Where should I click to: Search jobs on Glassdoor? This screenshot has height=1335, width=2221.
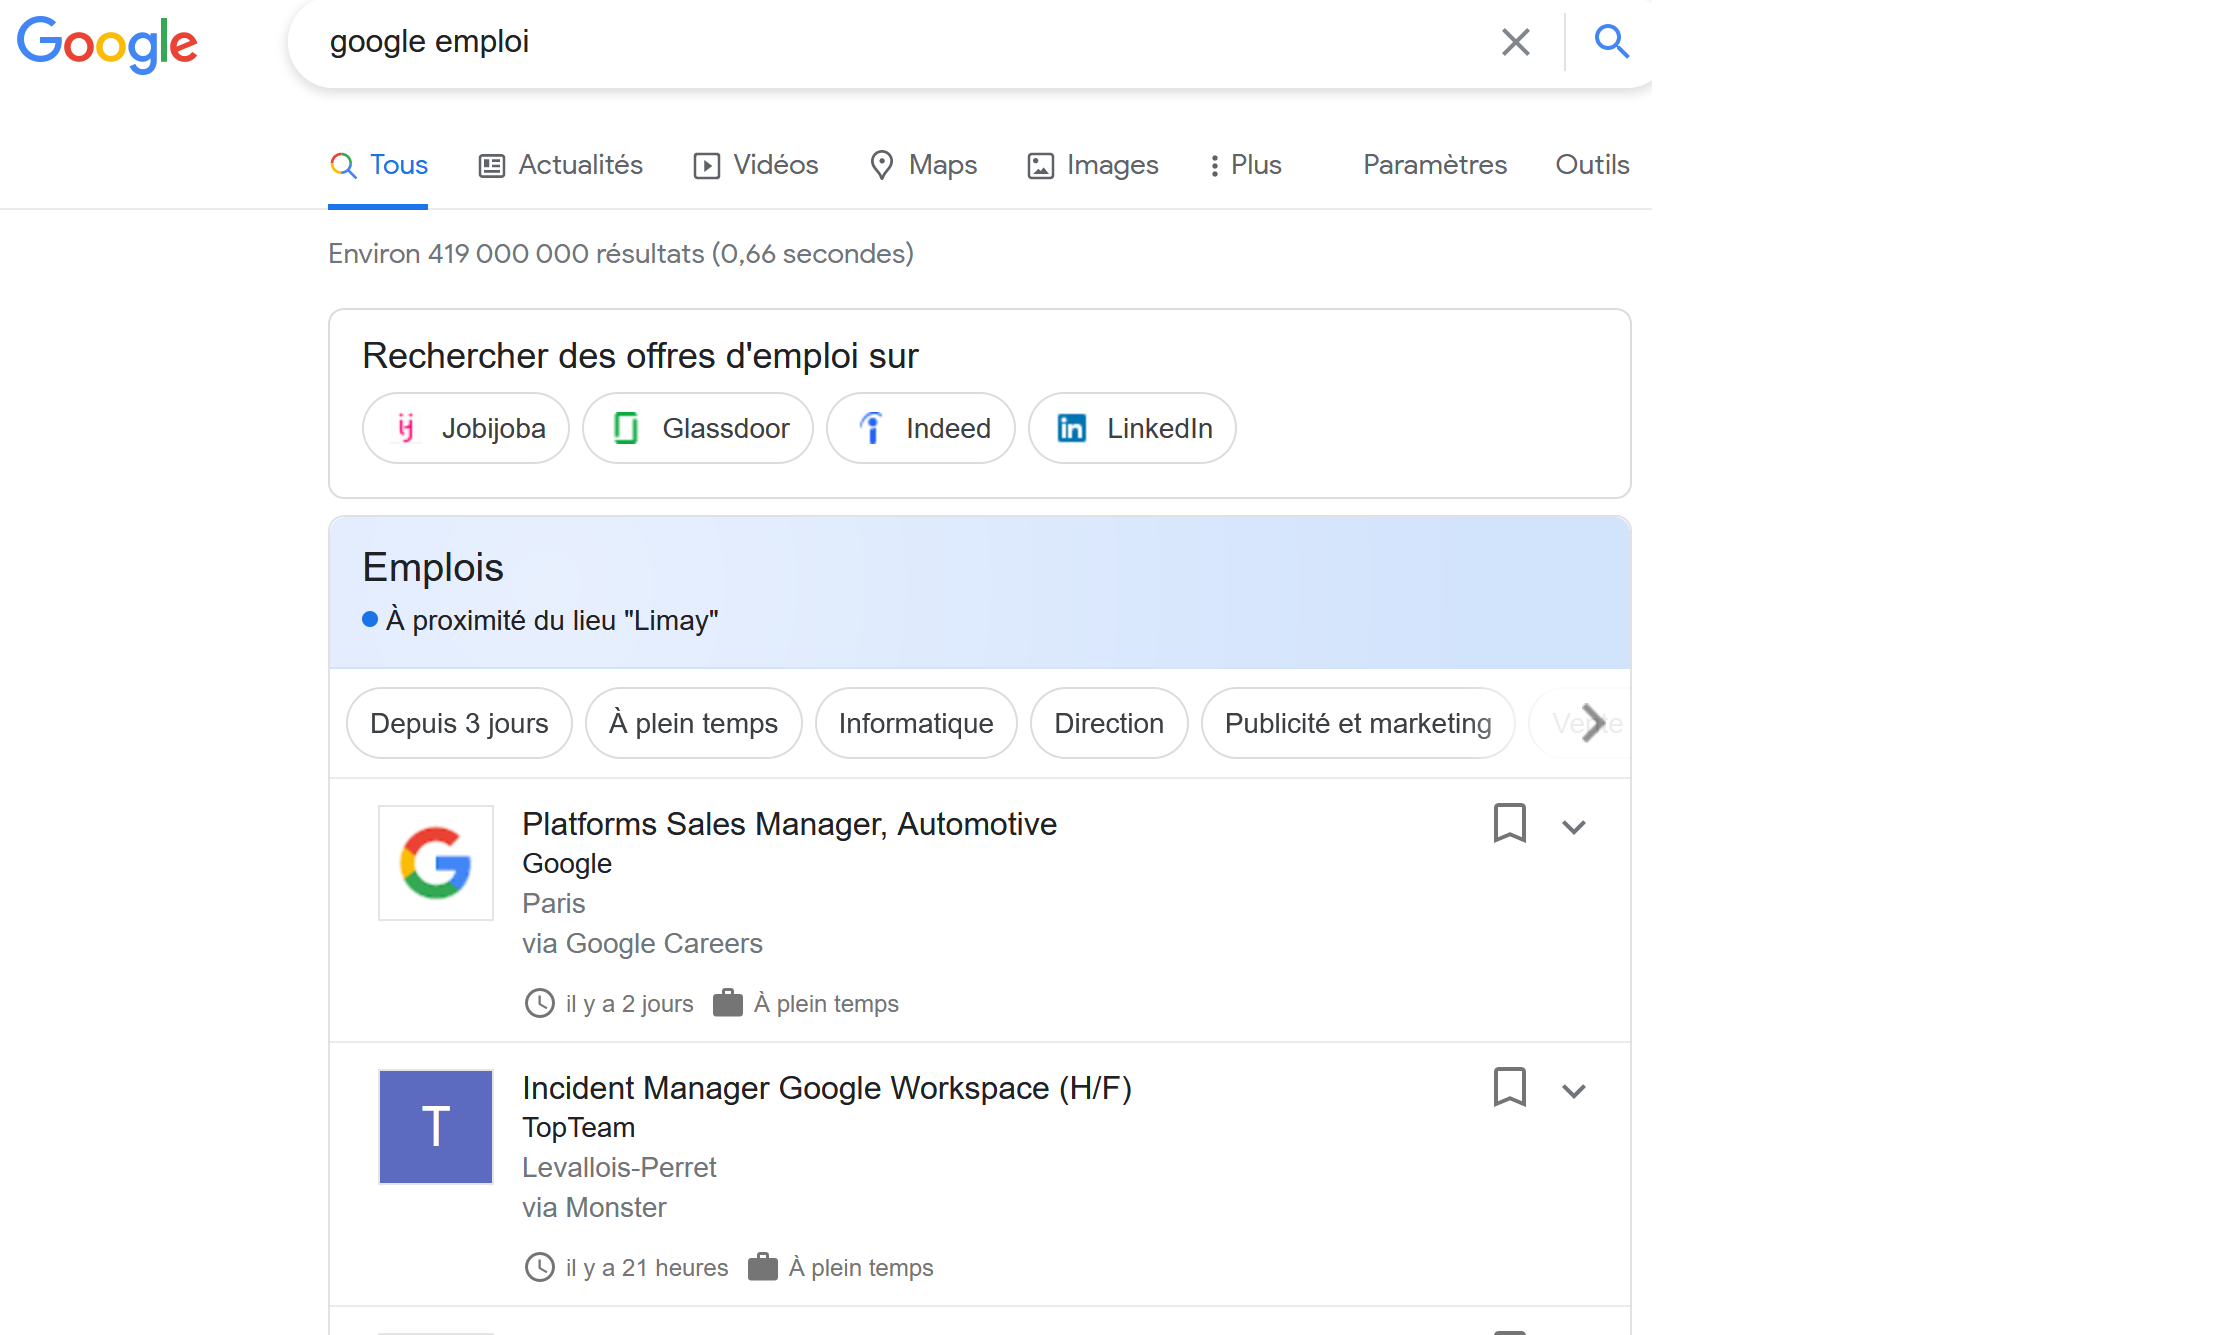[x=698, y=428]
